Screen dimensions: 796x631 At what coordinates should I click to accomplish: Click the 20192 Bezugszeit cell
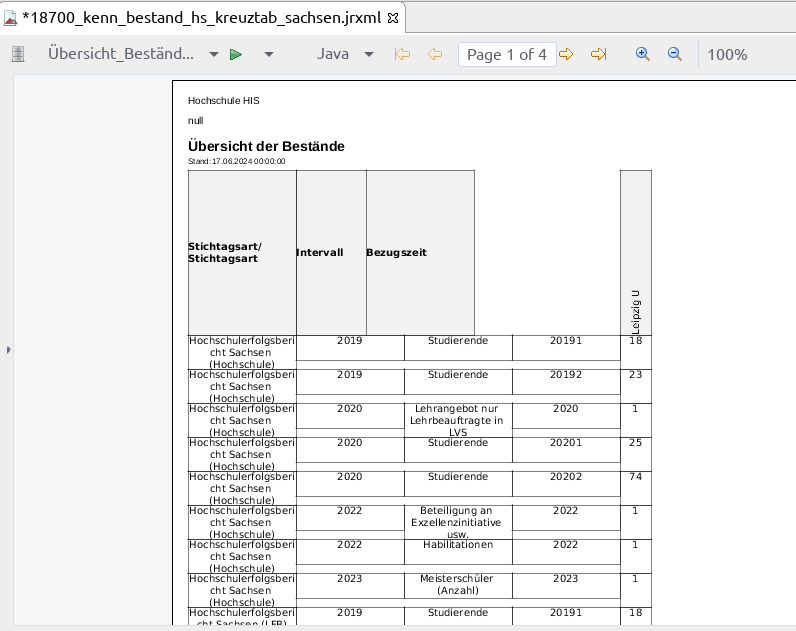click(x=566, y=382)
